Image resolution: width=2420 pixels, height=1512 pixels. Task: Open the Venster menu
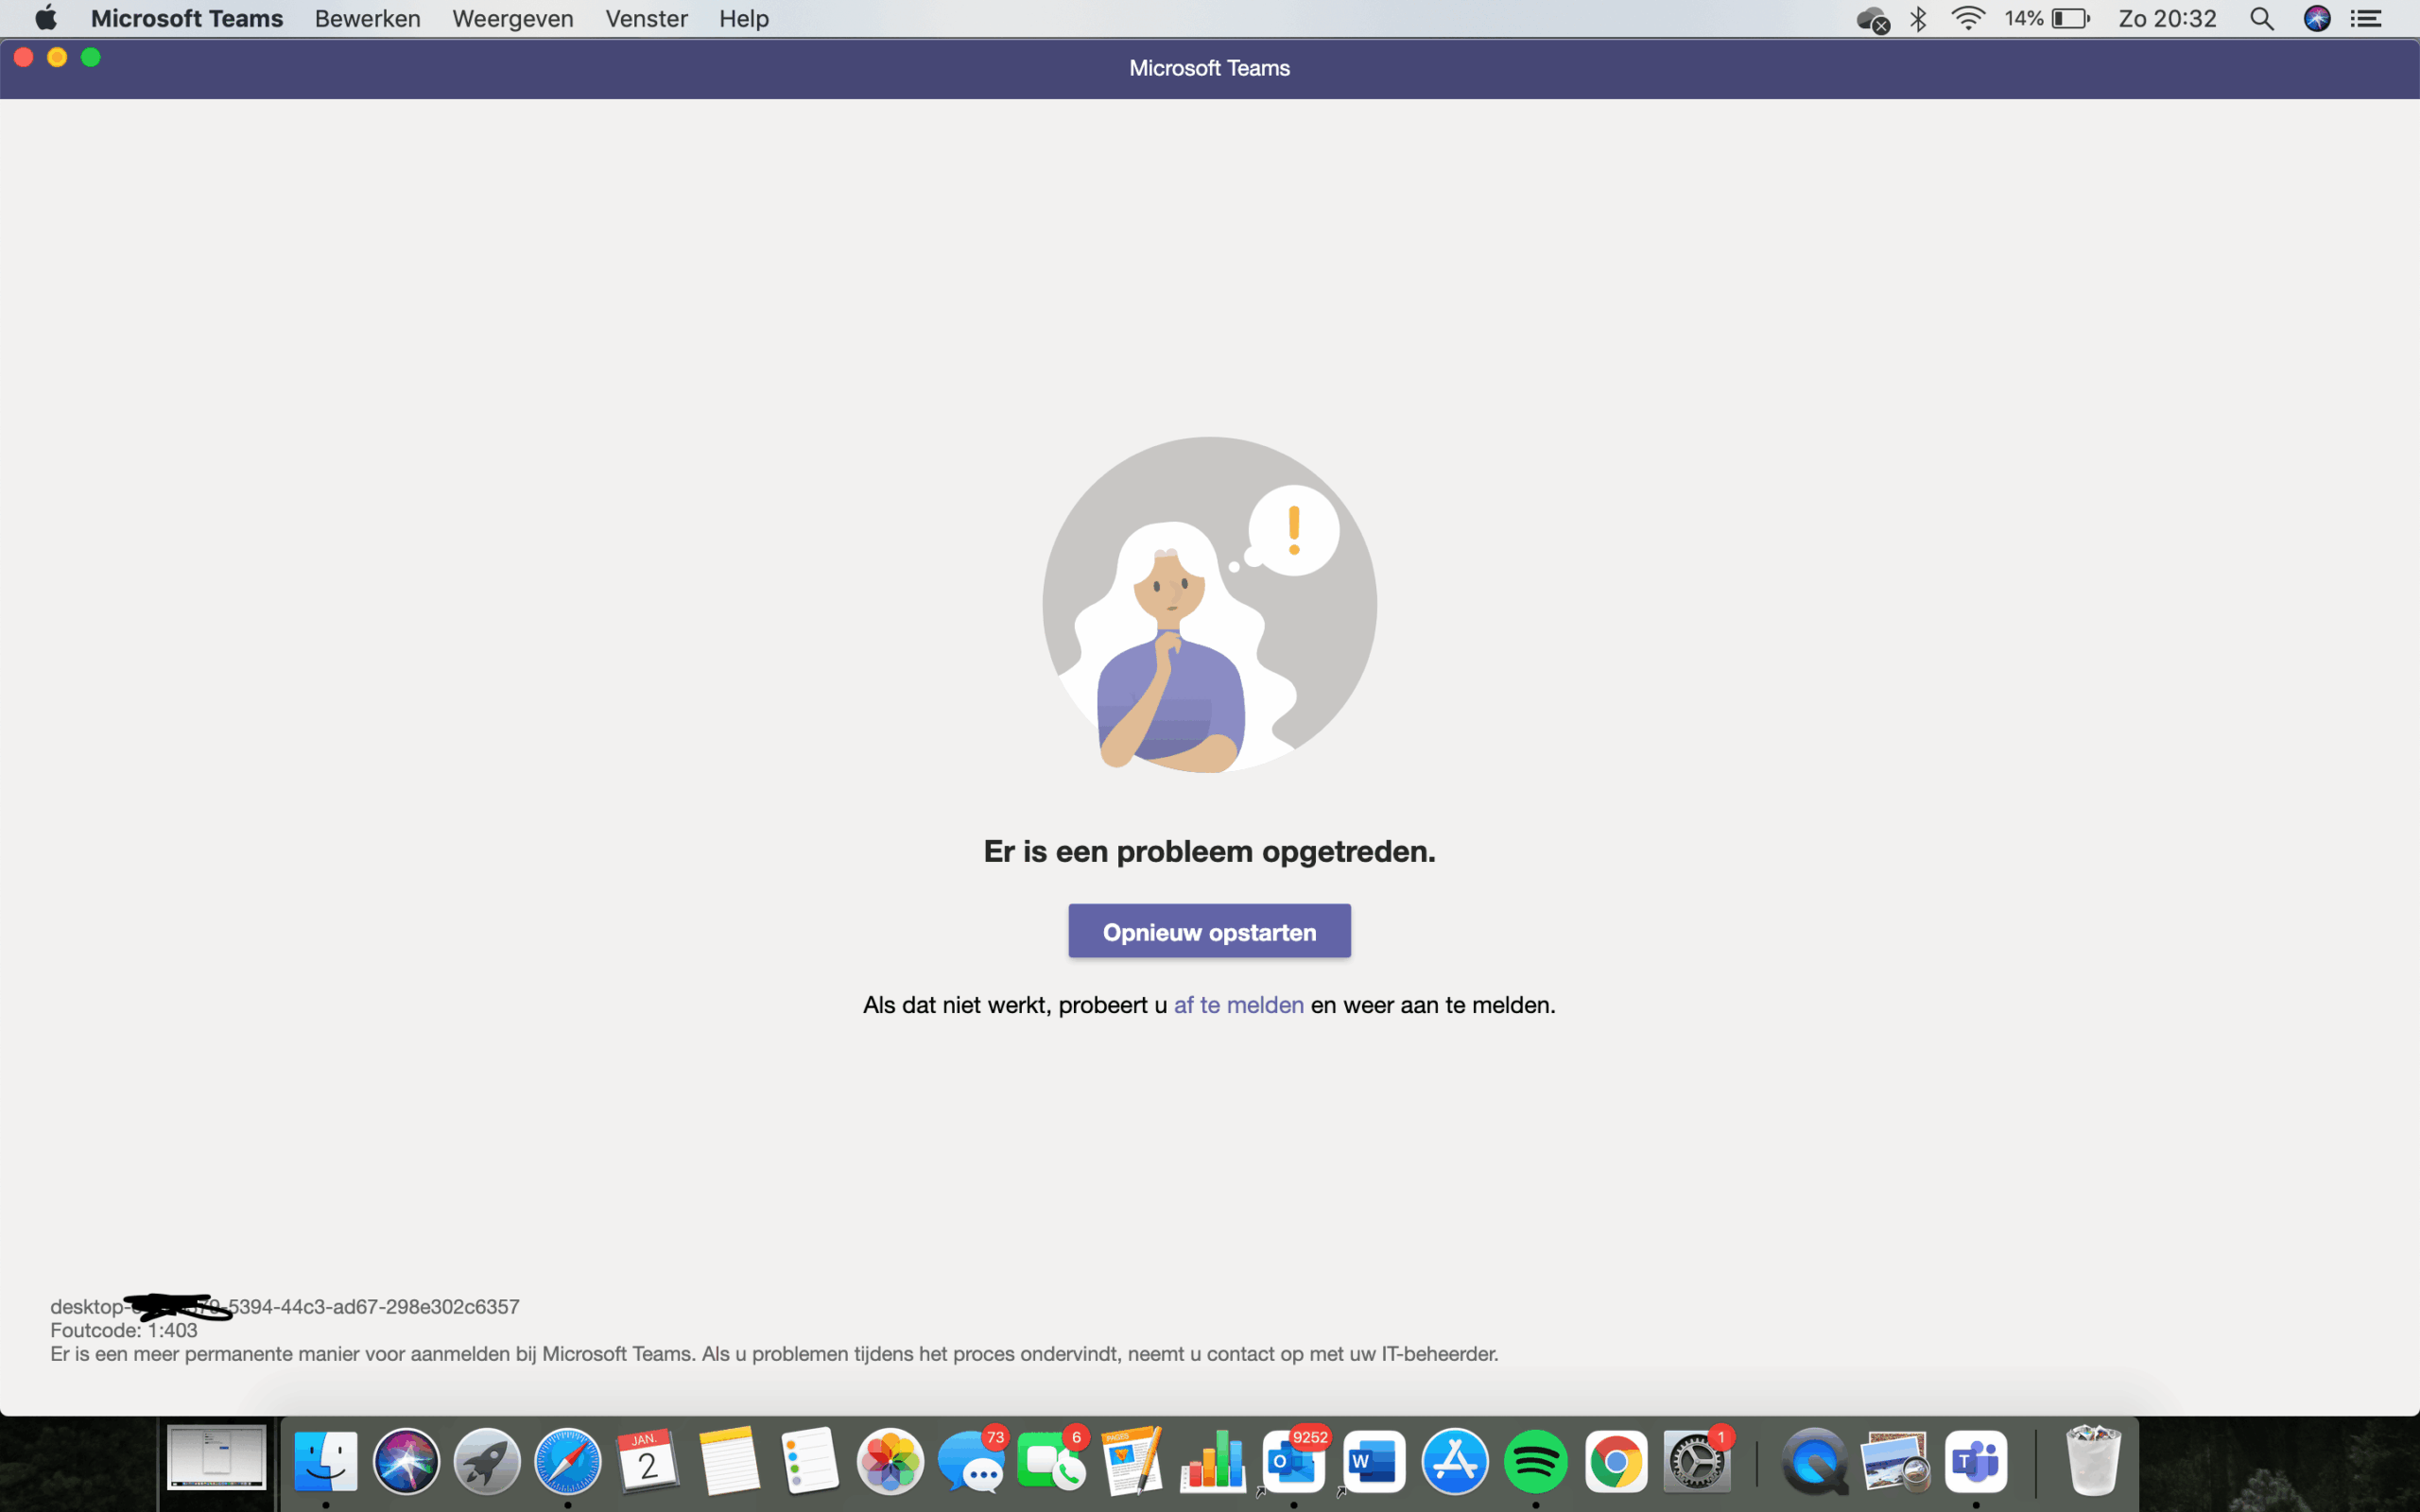646,18
